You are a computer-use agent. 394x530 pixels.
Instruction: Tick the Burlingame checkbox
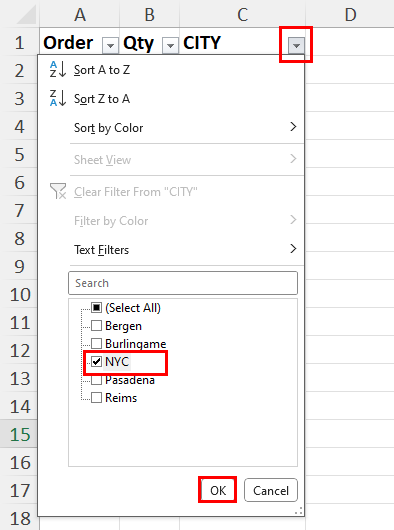click(96, 343)
